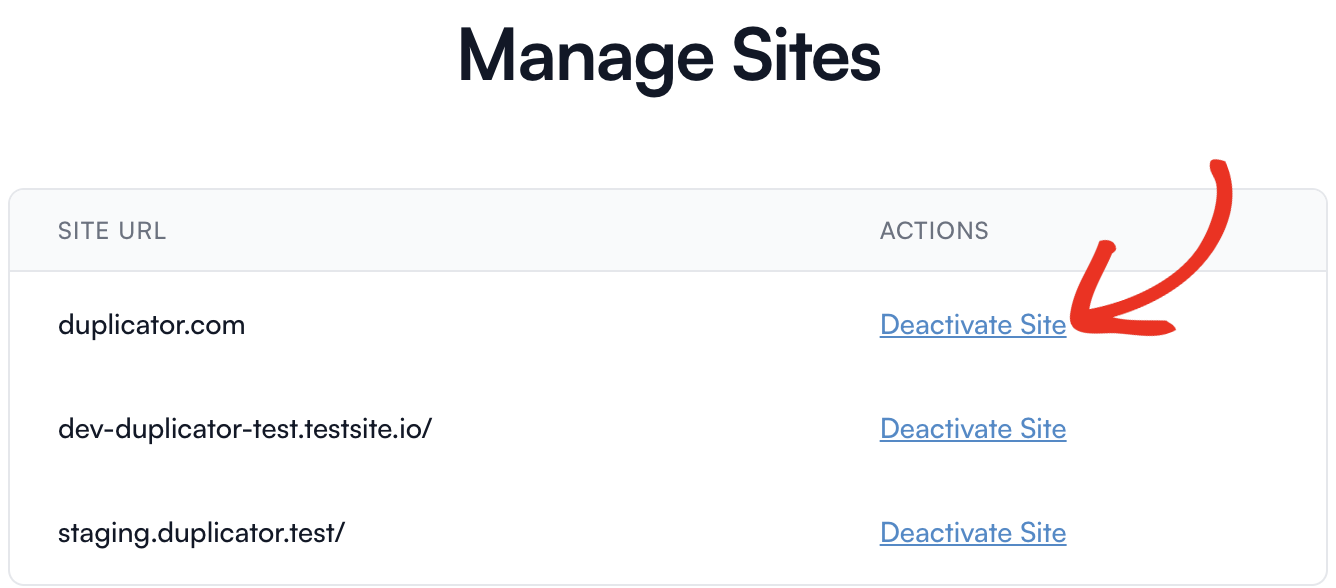Click the word "Site" in staging.duplicator.test's link
Viewport: 1336px width, 588px height.
click(1043, 533)
